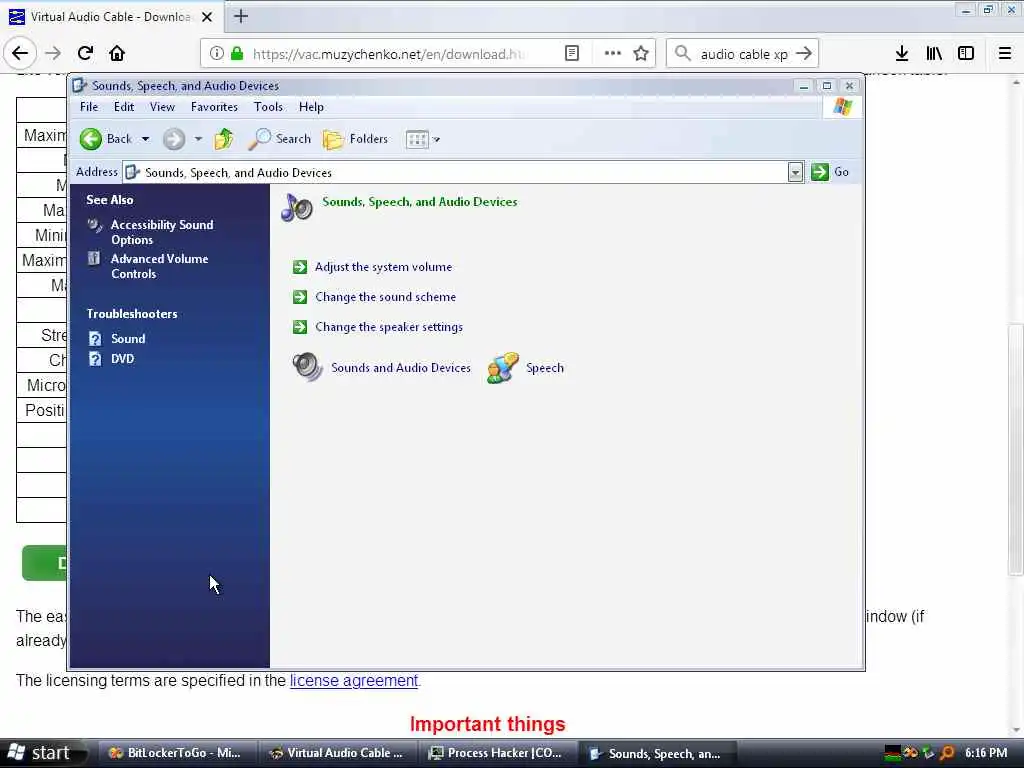The width and height of the screenshot is (1024, 768).
Task: Toggle Firefox reader view icon
Action: (x=571, y=54)
